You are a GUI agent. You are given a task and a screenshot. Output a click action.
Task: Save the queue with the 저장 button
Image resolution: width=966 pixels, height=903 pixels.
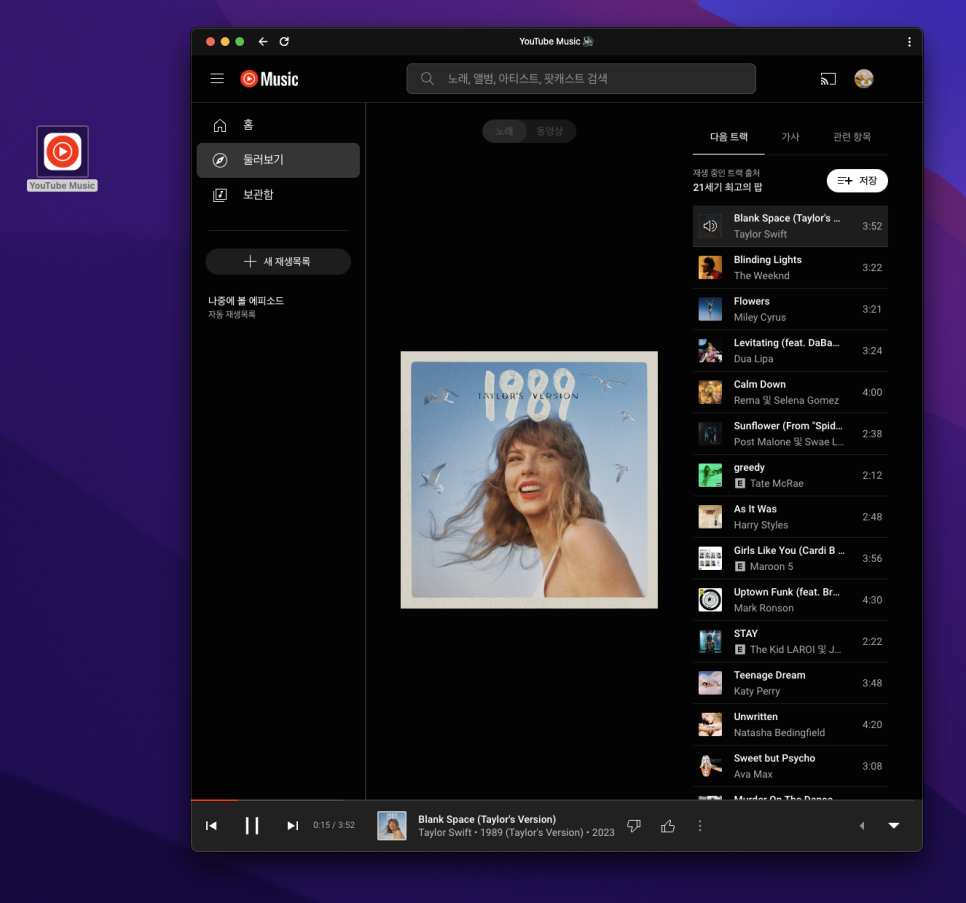point(857,180)
